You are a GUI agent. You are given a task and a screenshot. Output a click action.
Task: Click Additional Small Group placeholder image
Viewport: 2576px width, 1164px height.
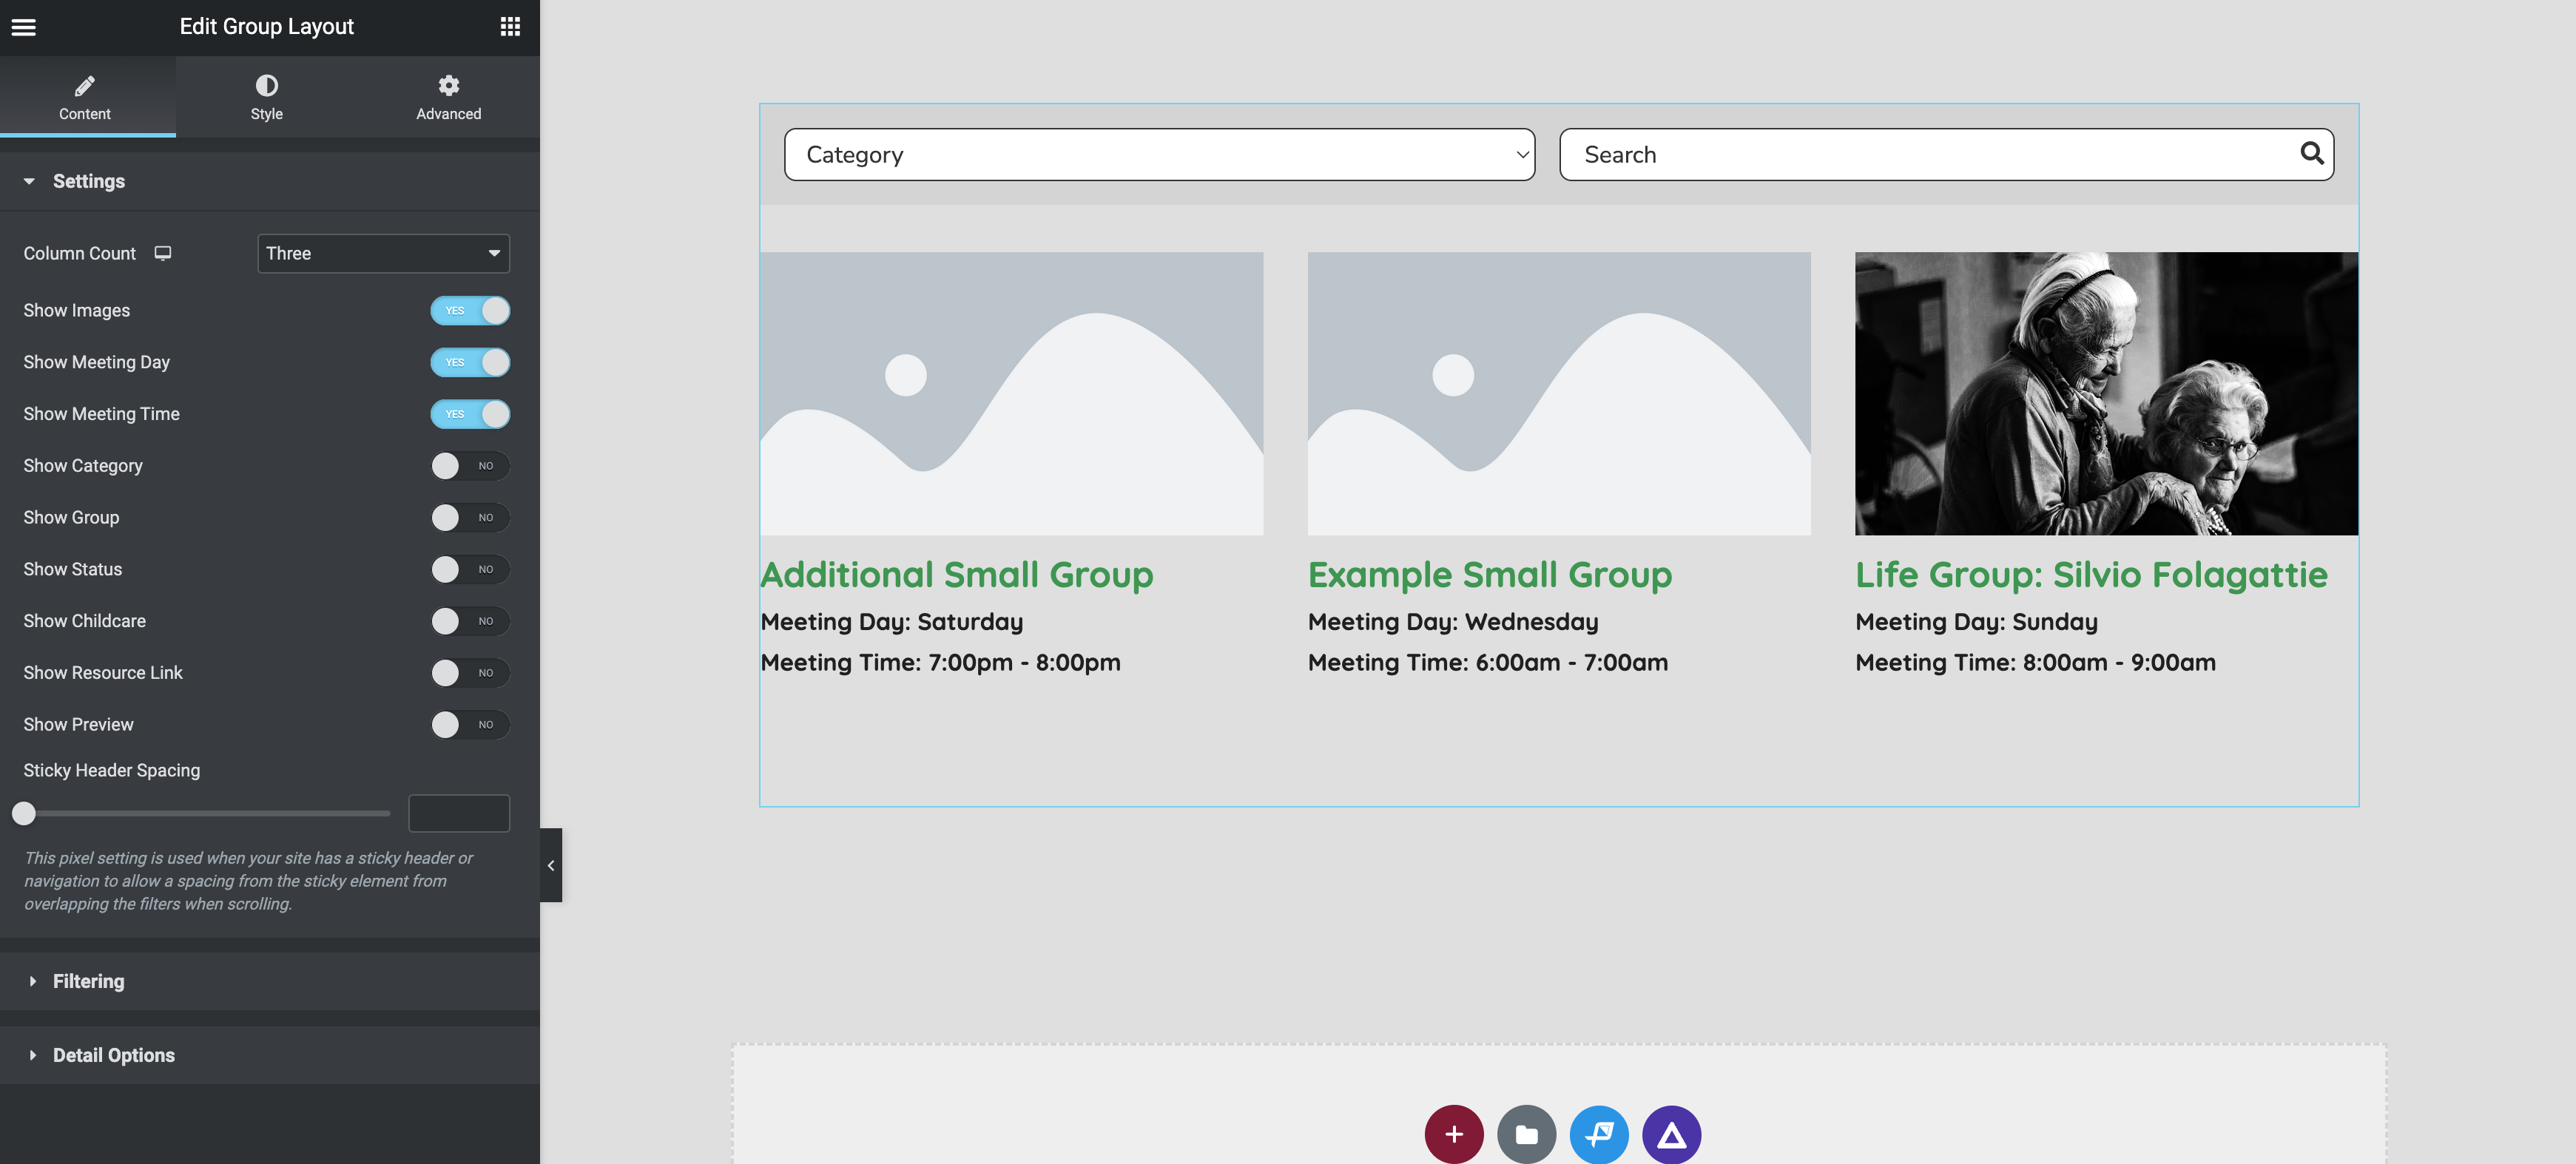point(1012,393)
